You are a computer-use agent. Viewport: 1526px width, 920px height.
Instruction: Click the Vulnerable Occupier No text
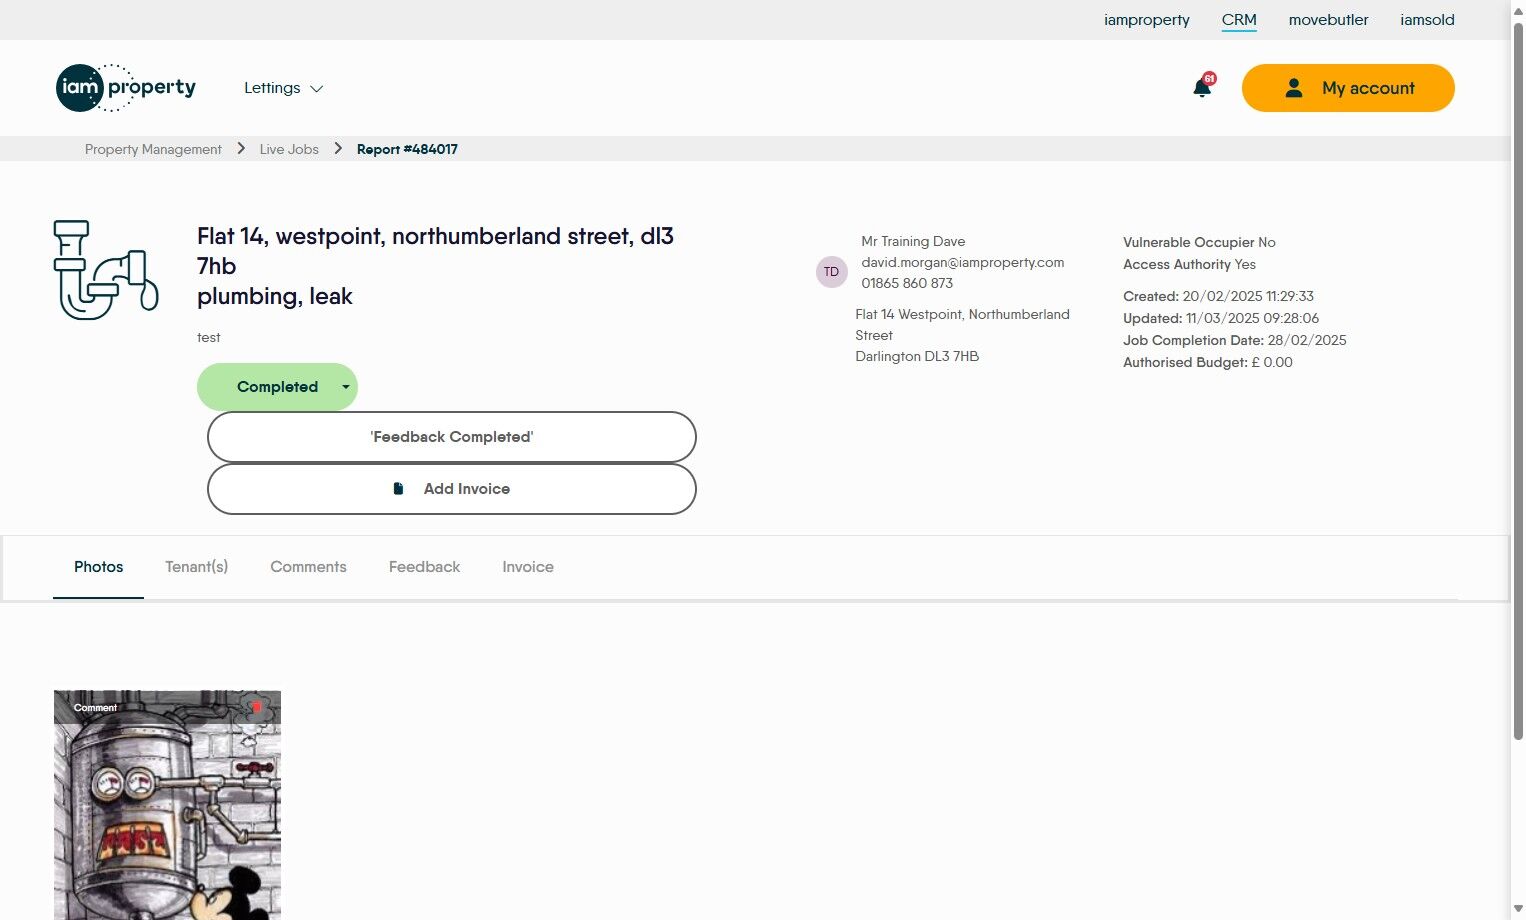pos(1199,242)
